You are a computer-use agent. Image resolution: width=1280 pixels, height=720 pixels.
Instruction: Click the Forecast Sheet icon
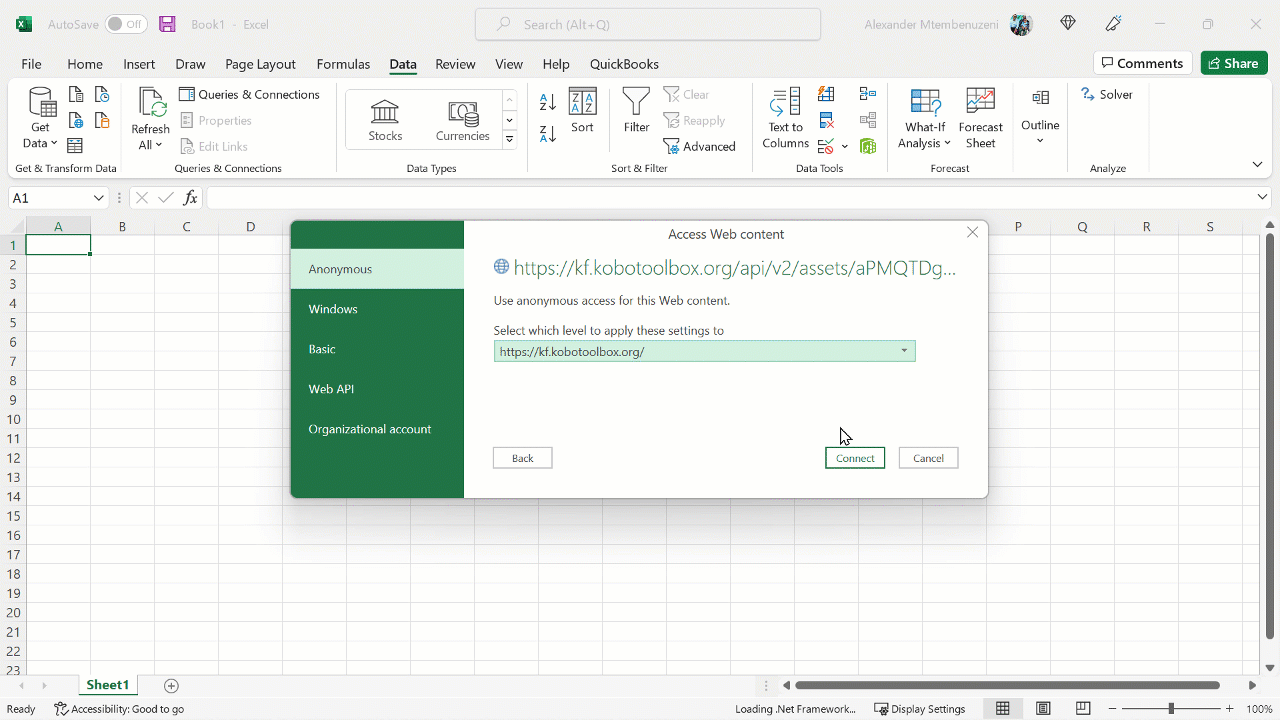coord(980,118)
